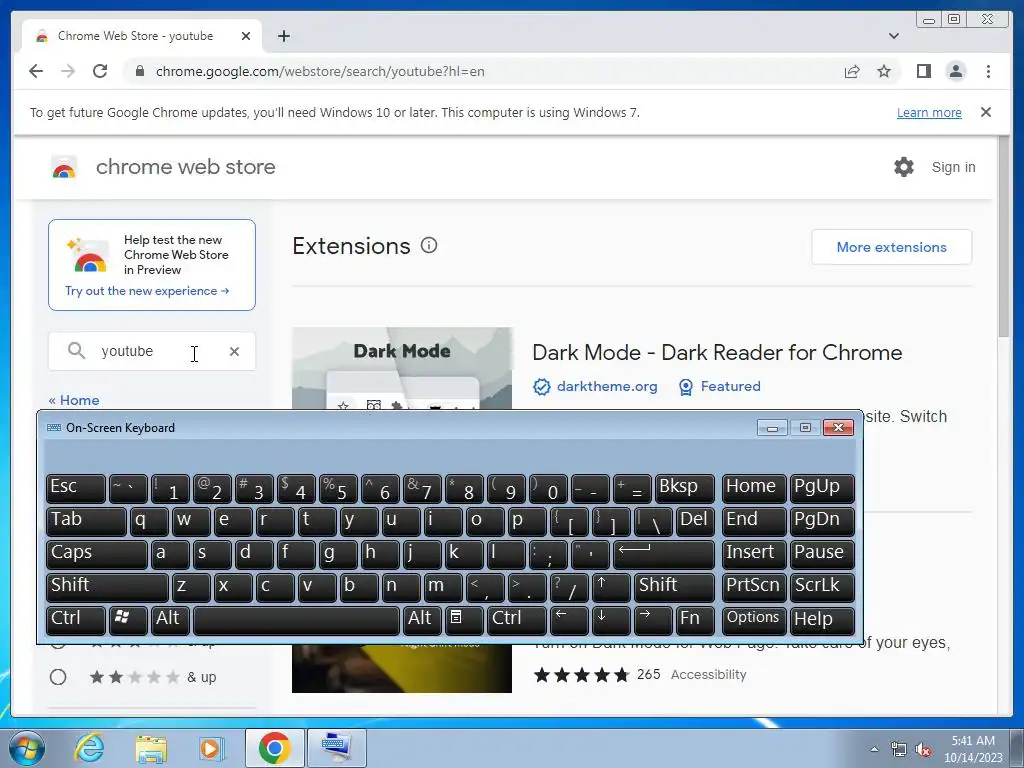
Task: Launch Internet Explorer from the taskbar
Action: 89,748
